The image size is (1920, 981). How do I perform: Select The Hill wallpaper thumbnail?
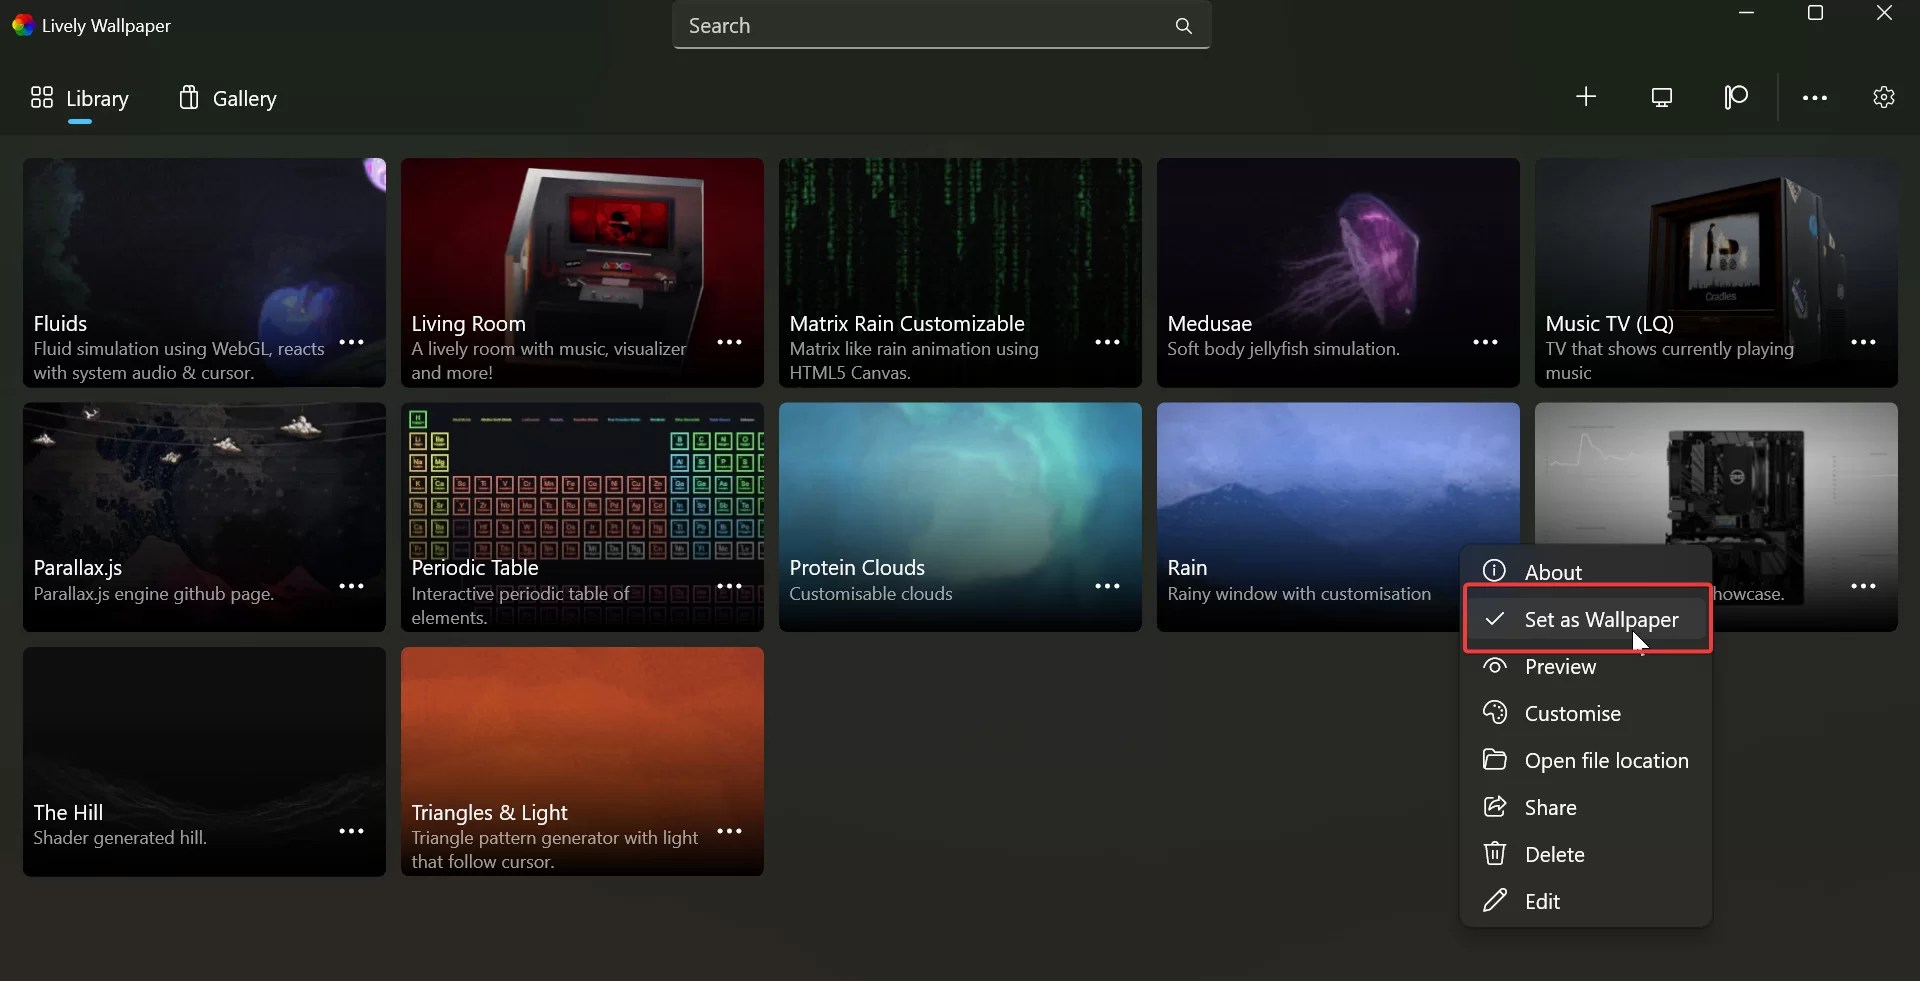[204, 761]
